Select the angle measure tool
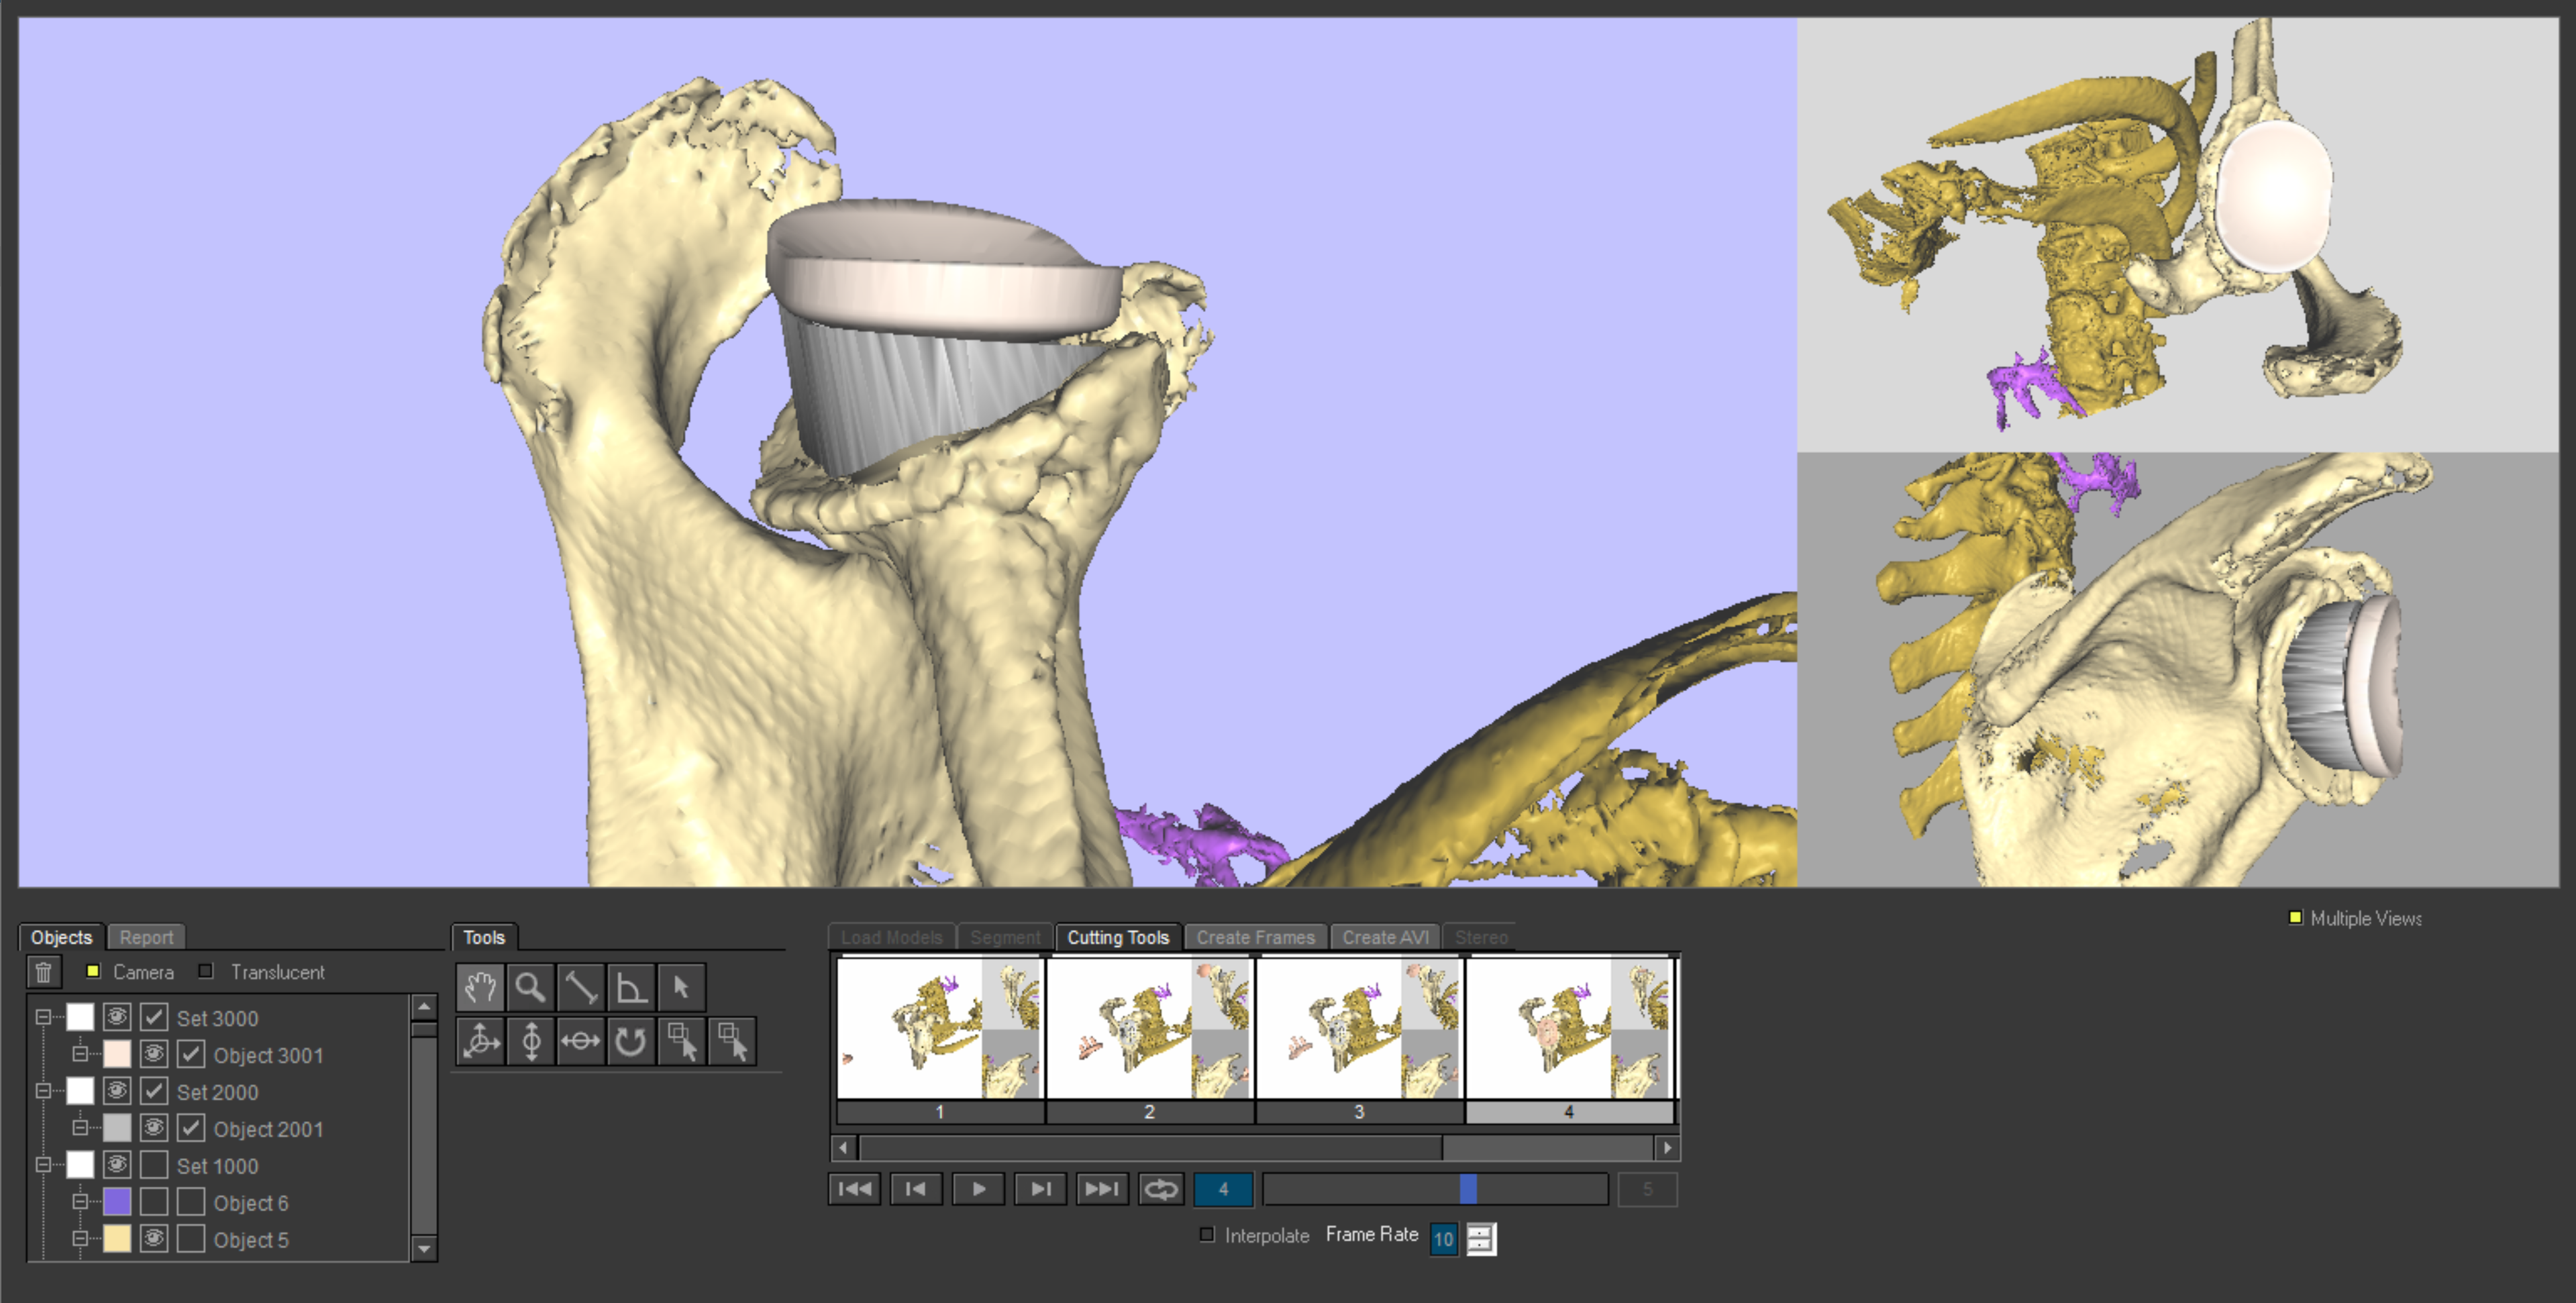The width and height of the screenshot is (2576, 1303). [x=631, y=988]
